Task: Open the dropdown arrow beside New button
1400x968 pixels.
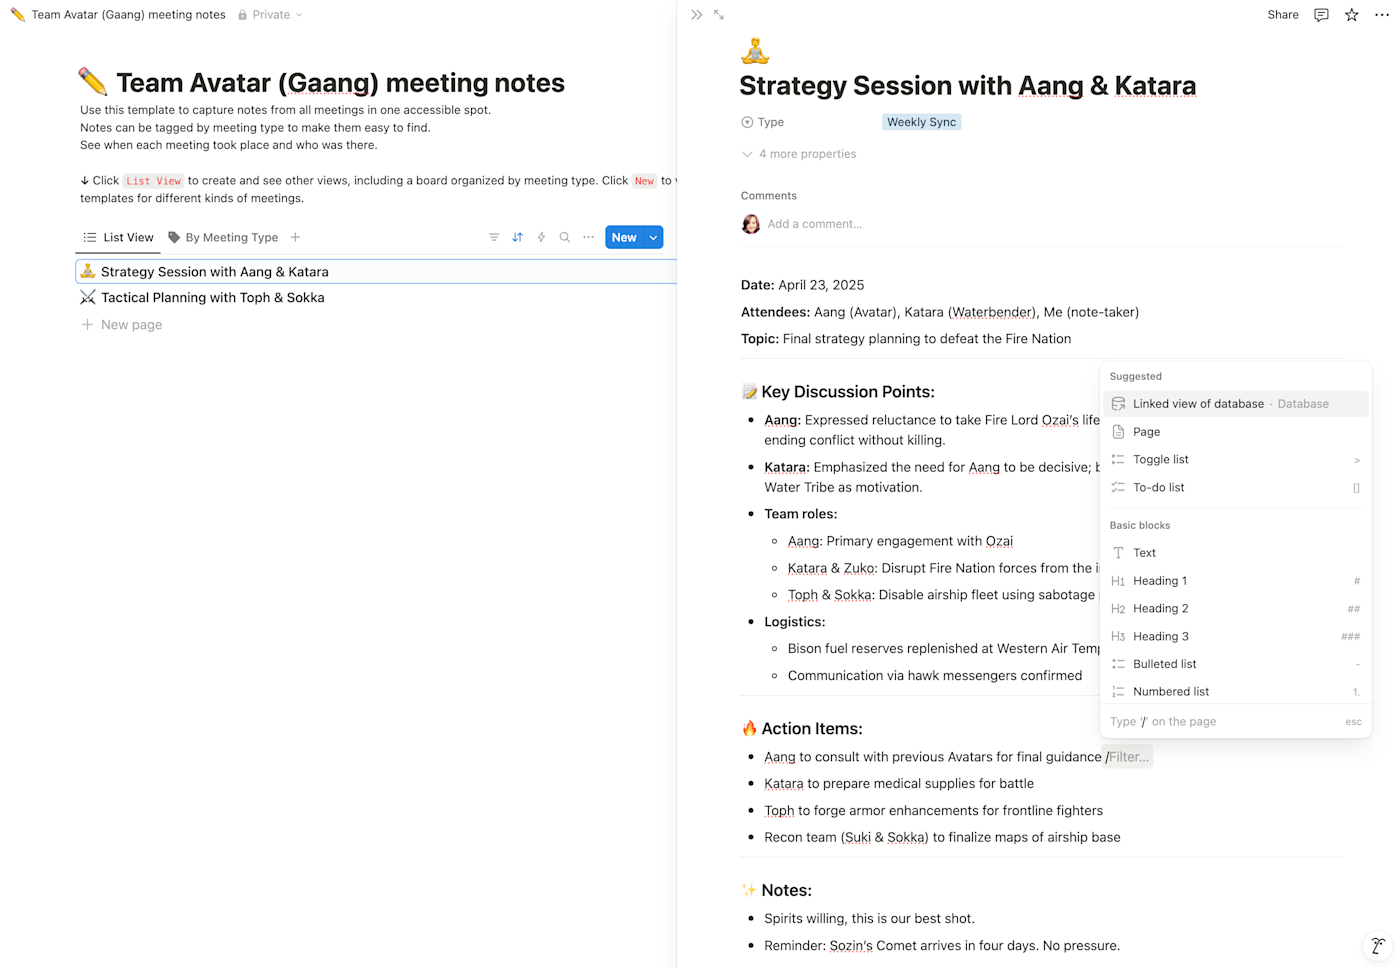Action: pyautogui.click(x=653, y=237)
